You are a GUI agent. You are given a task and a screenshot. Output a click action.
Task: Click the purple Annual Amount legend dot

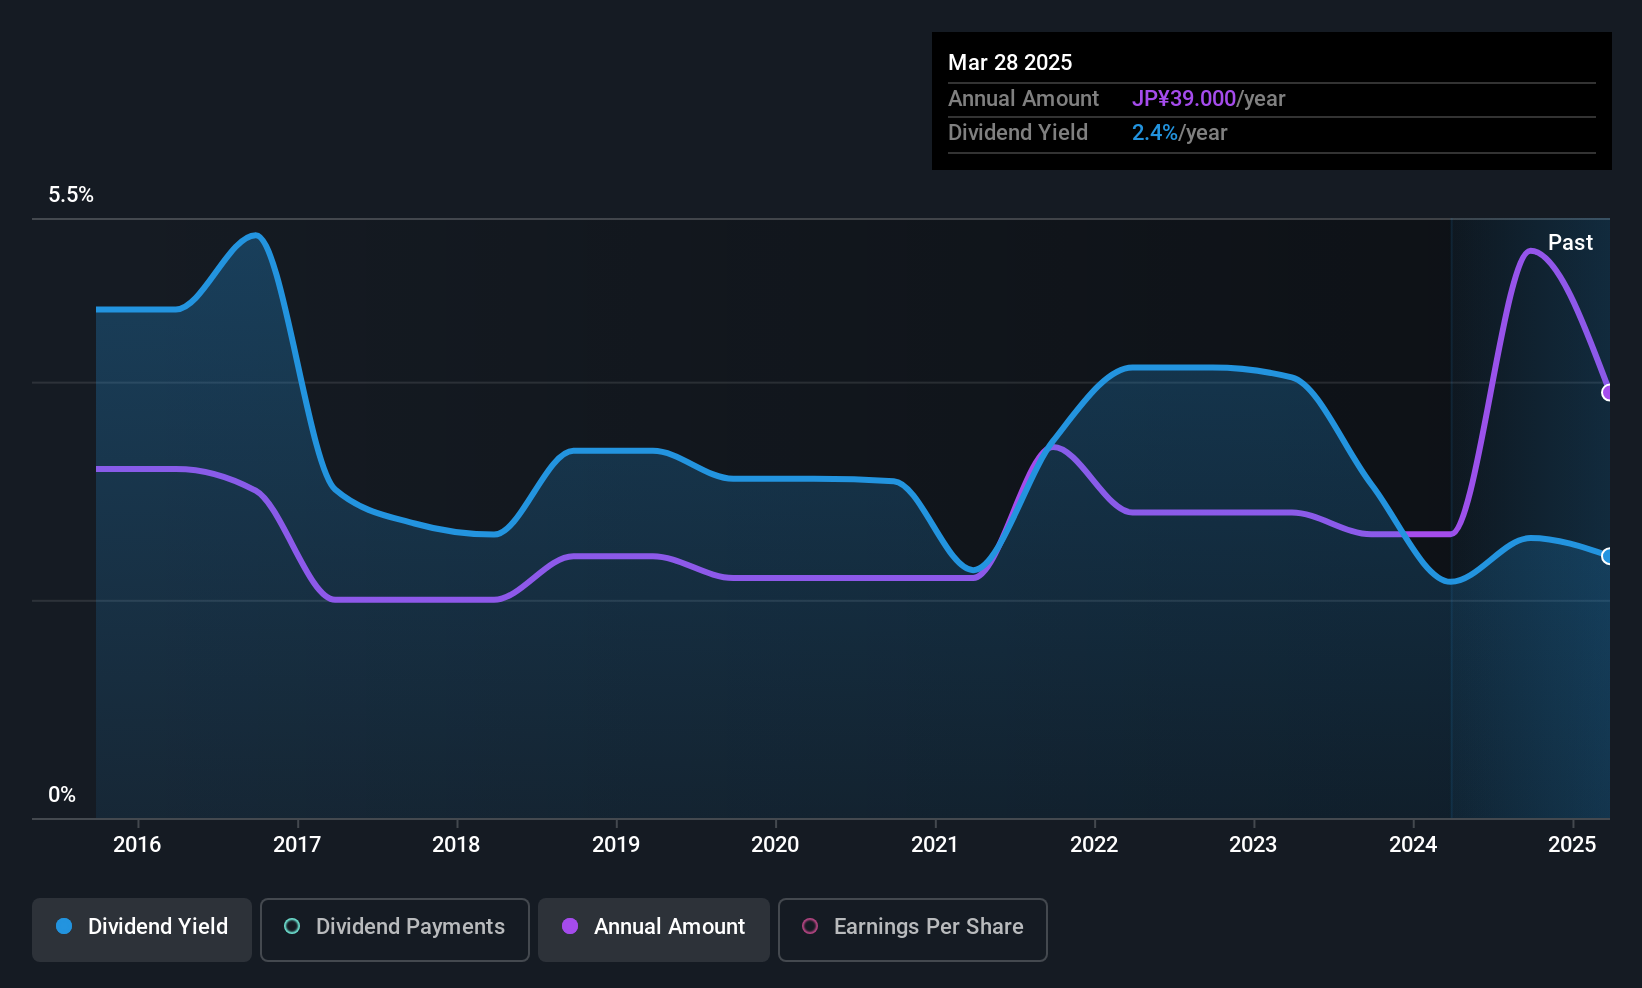(x=570, y=927)
